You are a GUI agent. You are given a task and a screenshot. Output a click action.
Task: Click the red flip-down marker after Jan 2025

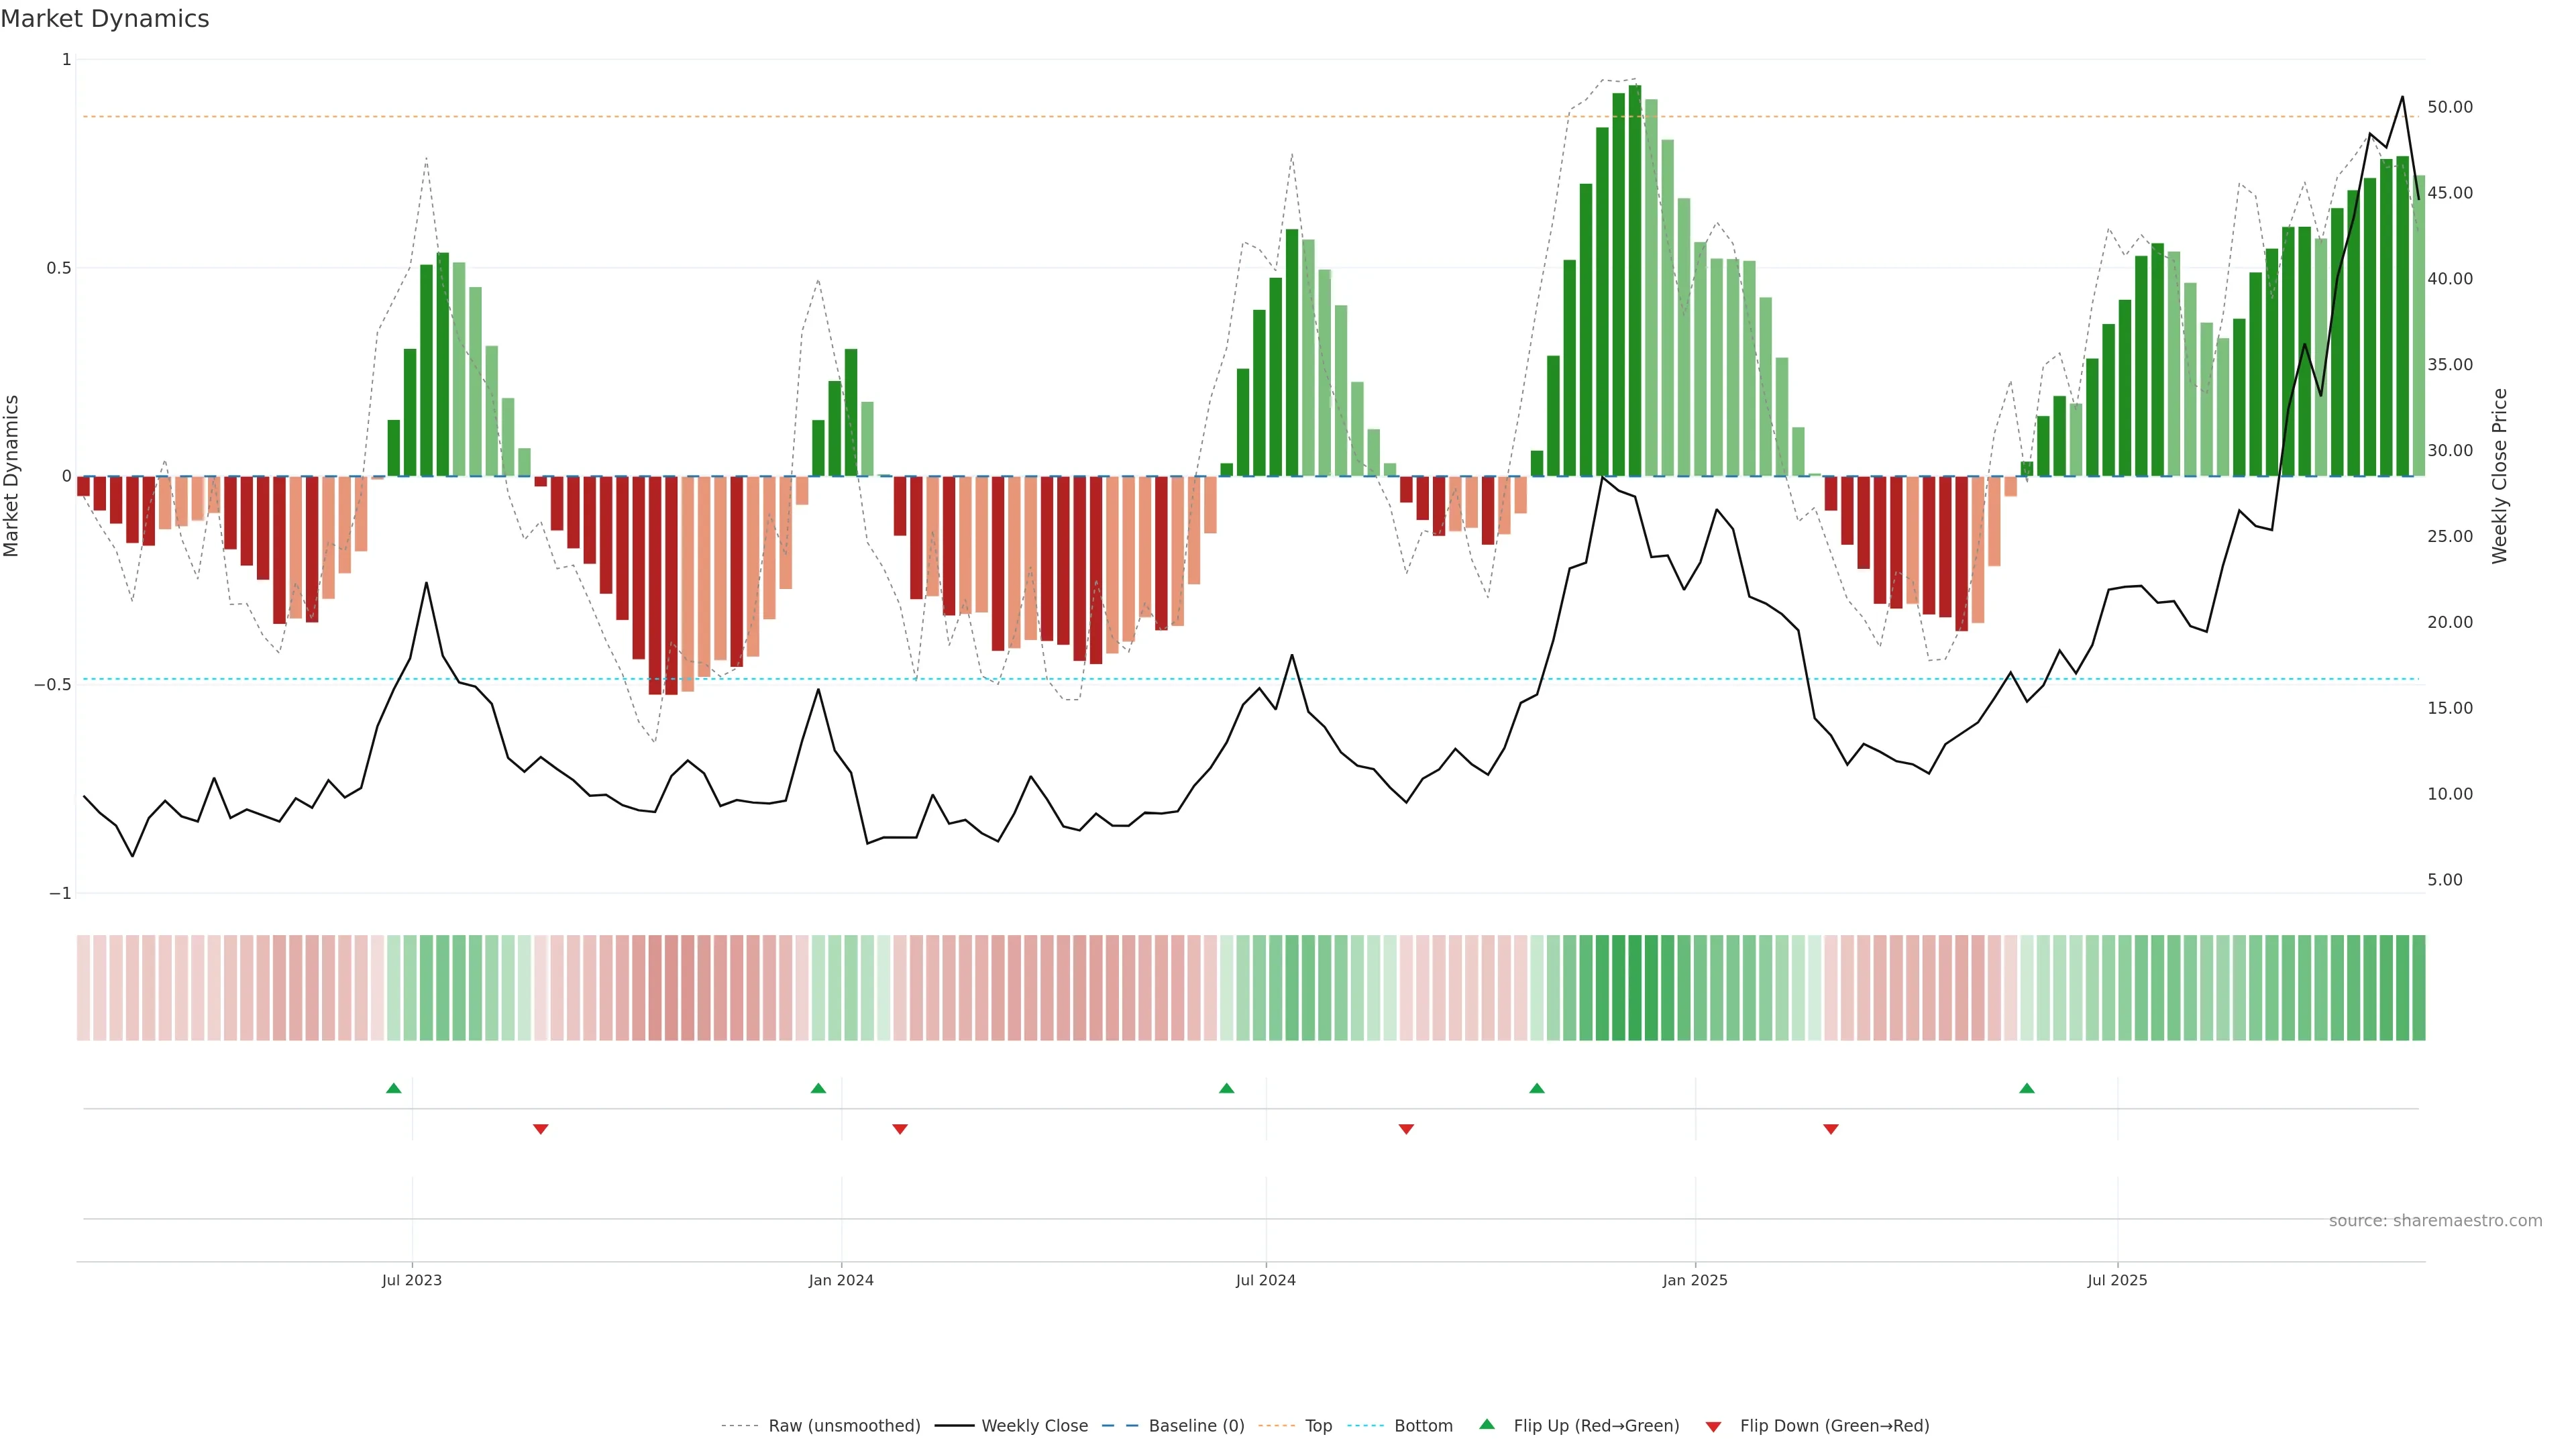pos(1830,1129)
